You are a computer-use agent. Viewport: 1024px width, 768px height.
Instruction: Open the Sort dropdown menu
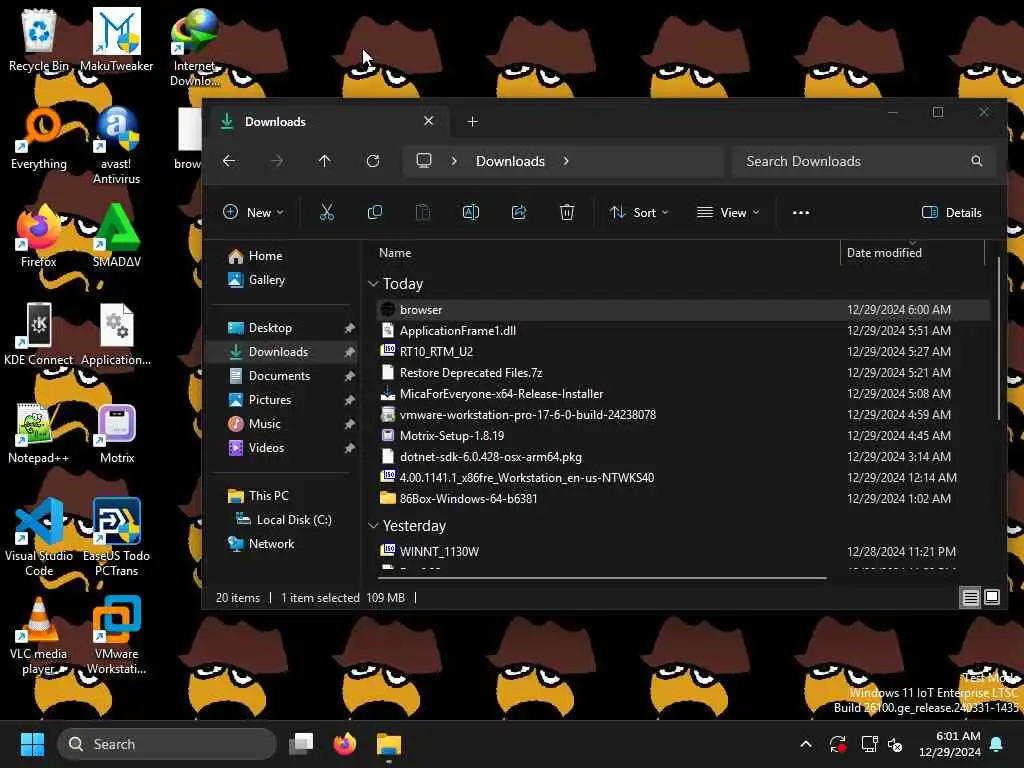click(639, 212)
